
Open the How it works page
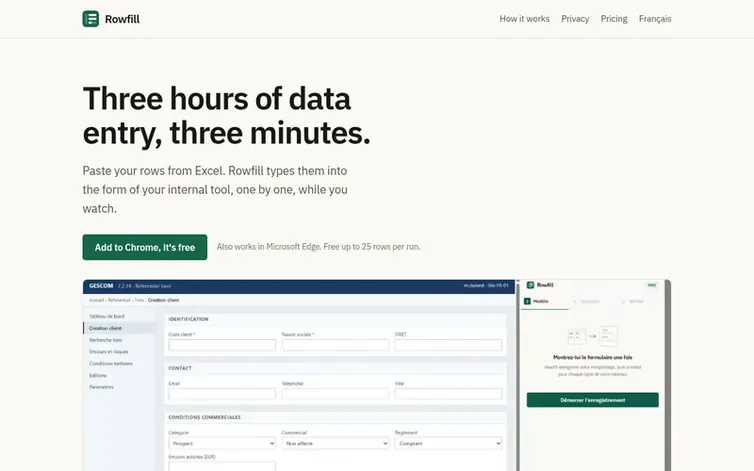click(524, 19)
